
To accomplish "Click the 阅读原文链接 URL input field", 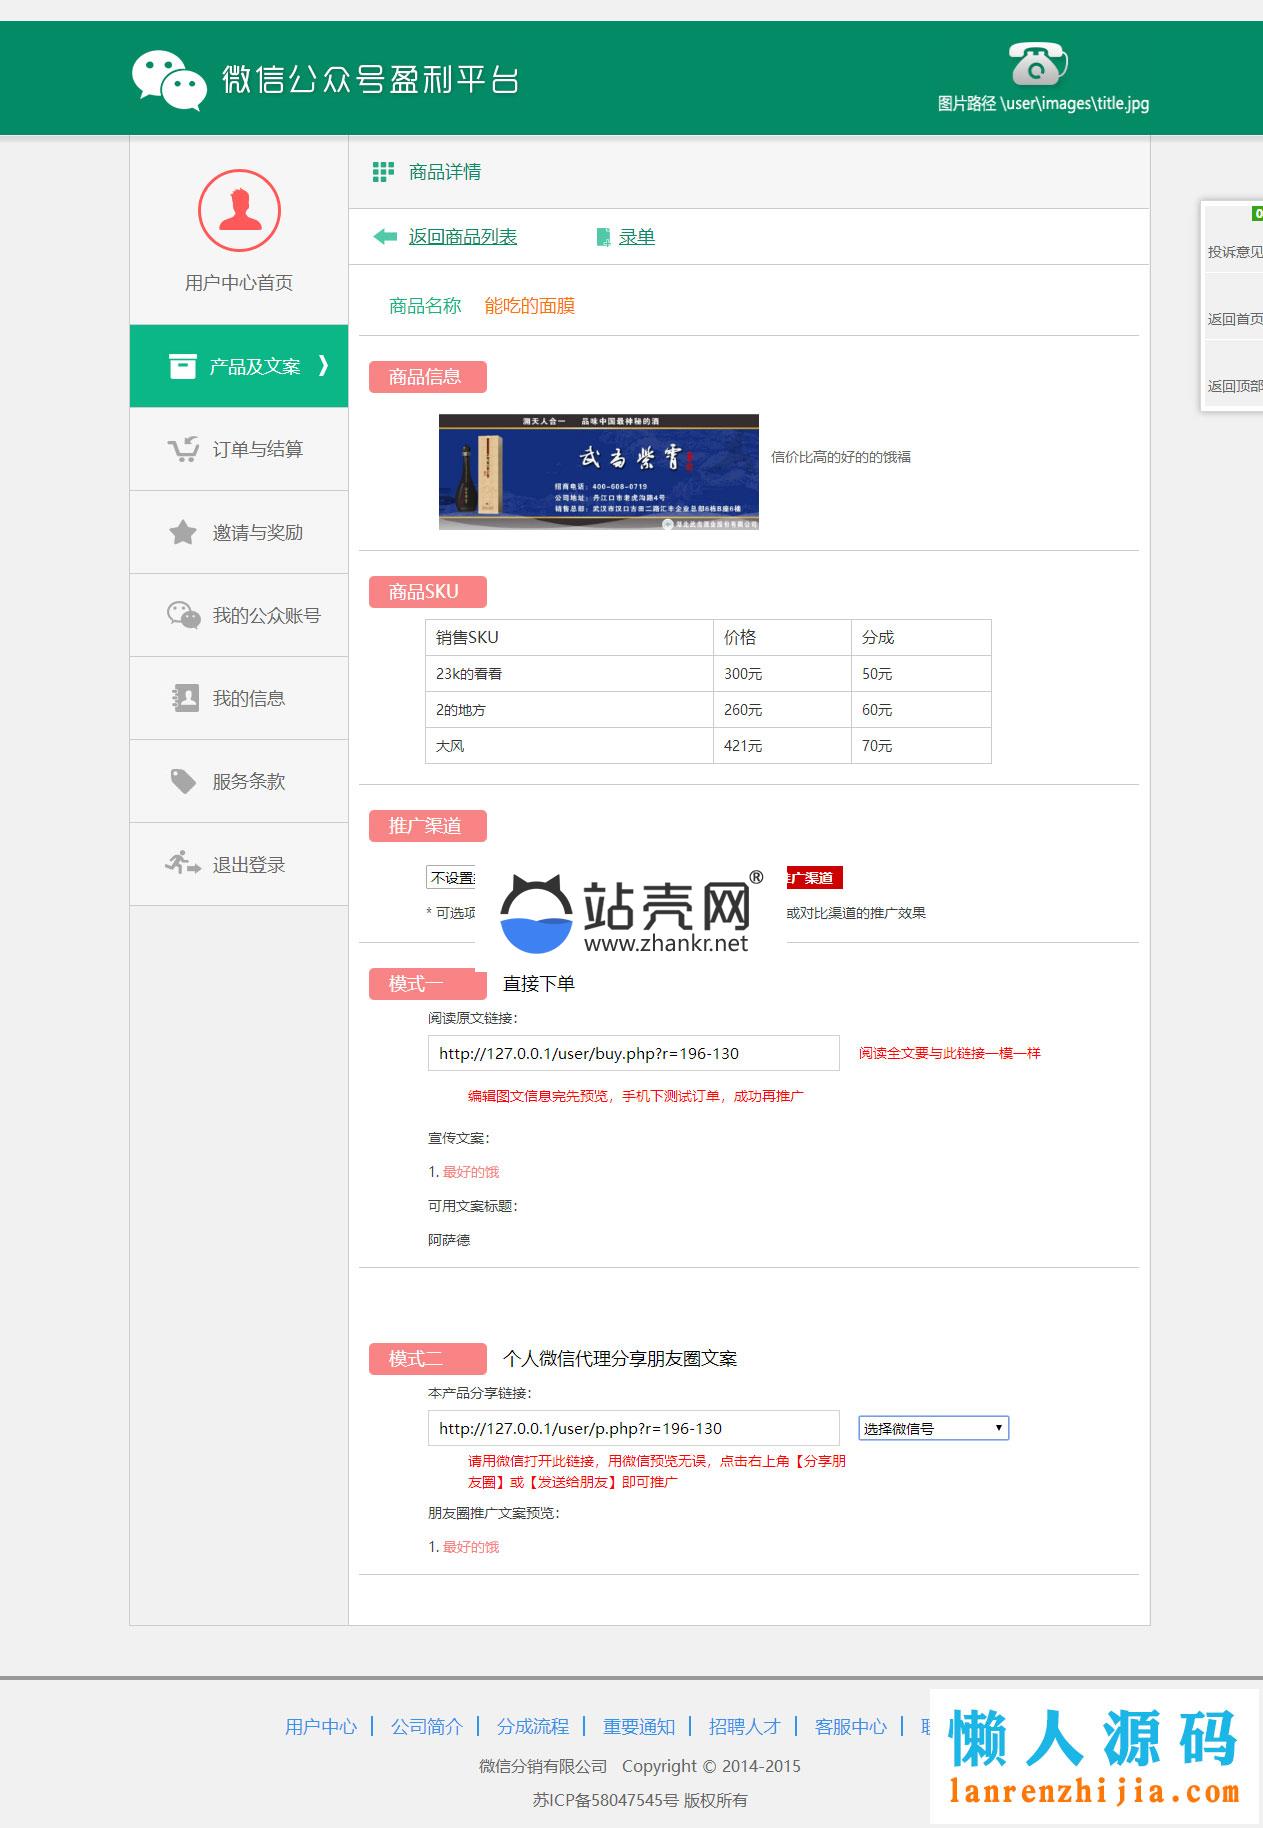I will point(633,1053).
